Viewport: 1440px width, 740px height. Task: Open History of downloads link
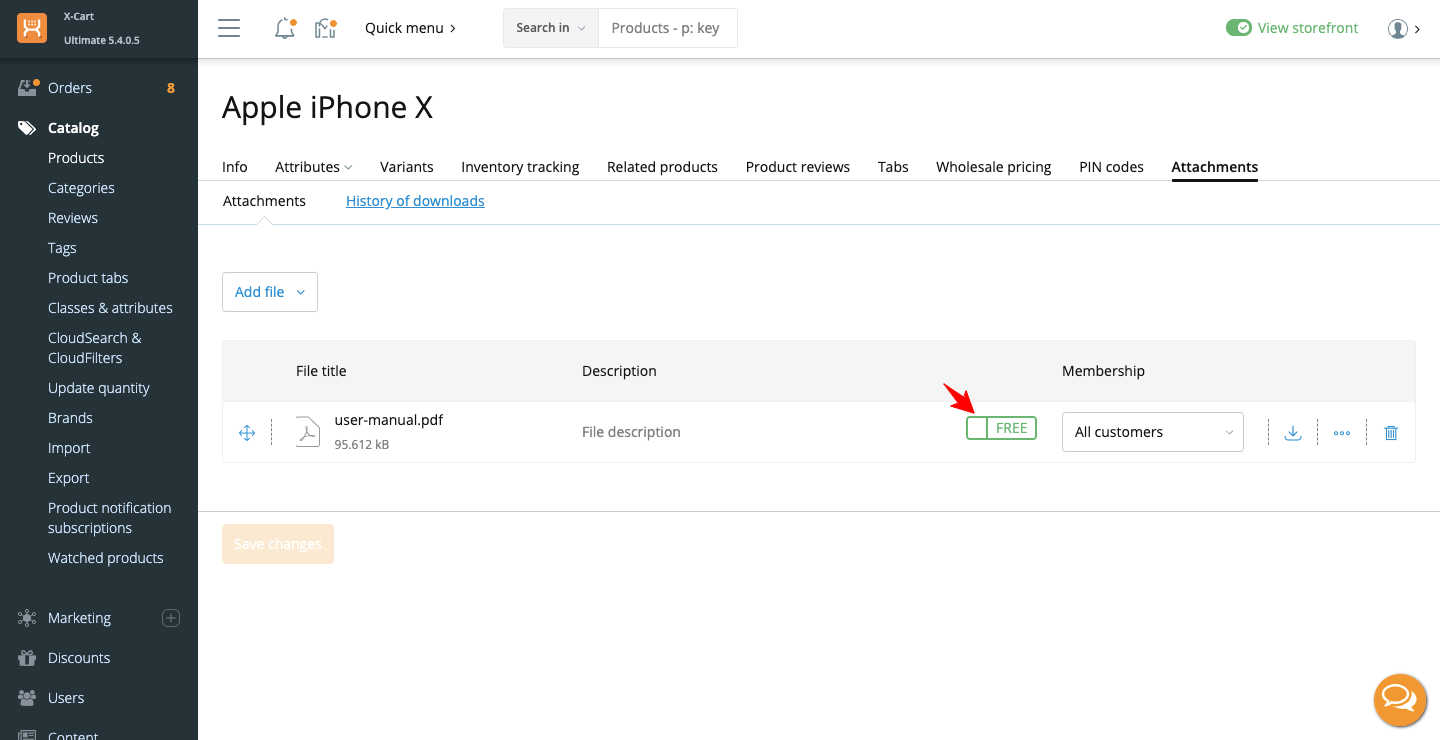pyautogui.click(x=415, y=201)
